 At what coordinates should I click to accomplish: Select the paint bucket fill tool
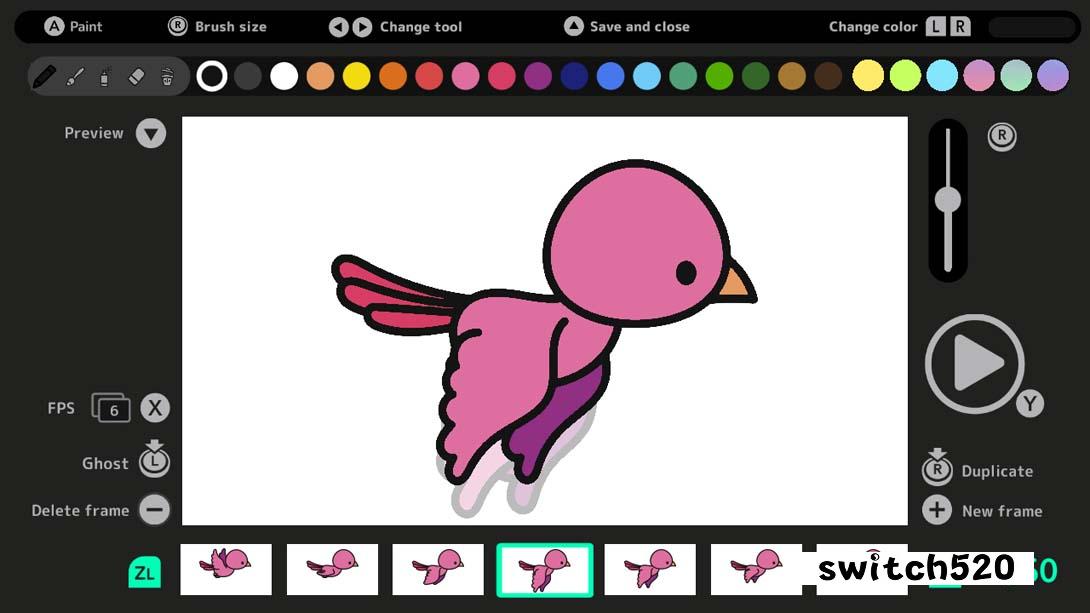click(x=167, y=76)
